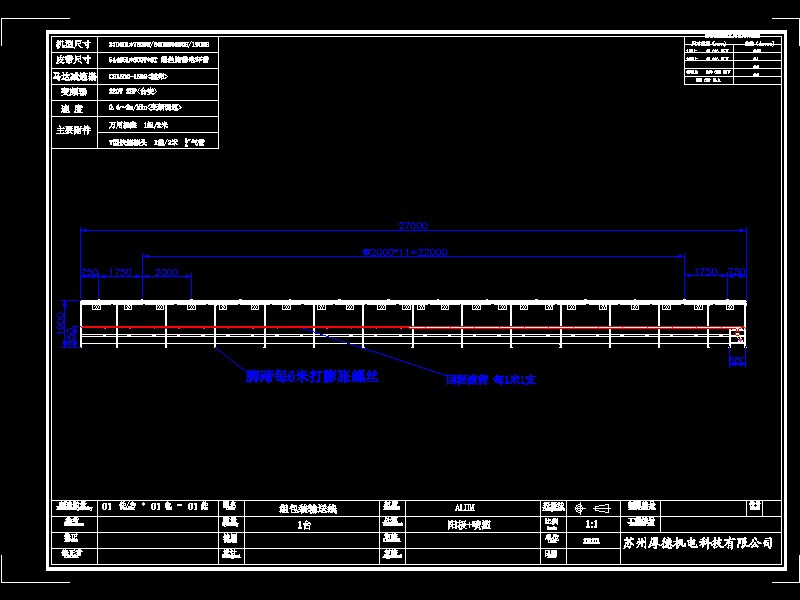The image size is (800, 600).
Task: Select company name 苏州厚德机电科技有限公司
Action: 697,542
